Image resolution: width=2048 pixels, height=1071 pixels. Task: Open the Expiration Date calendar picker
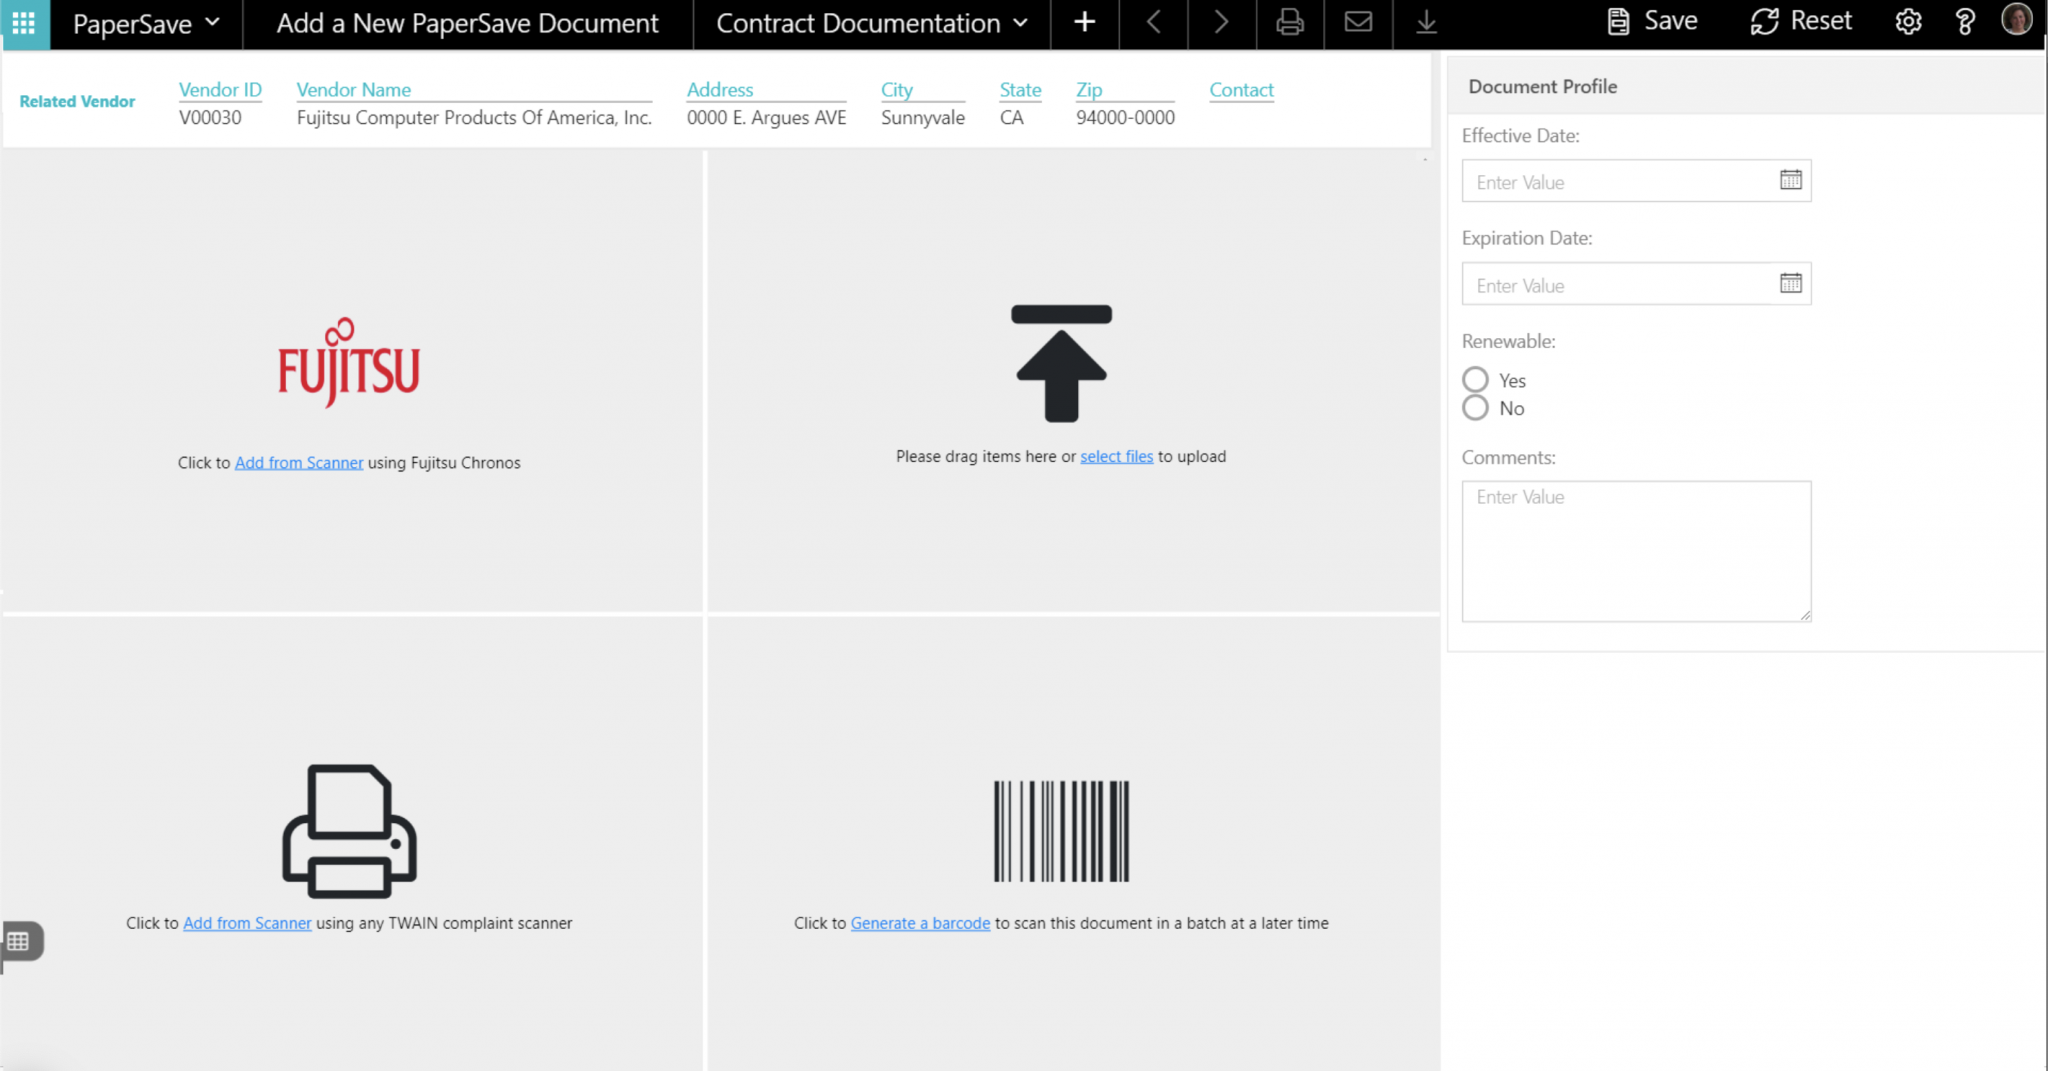pos(1790,284)
